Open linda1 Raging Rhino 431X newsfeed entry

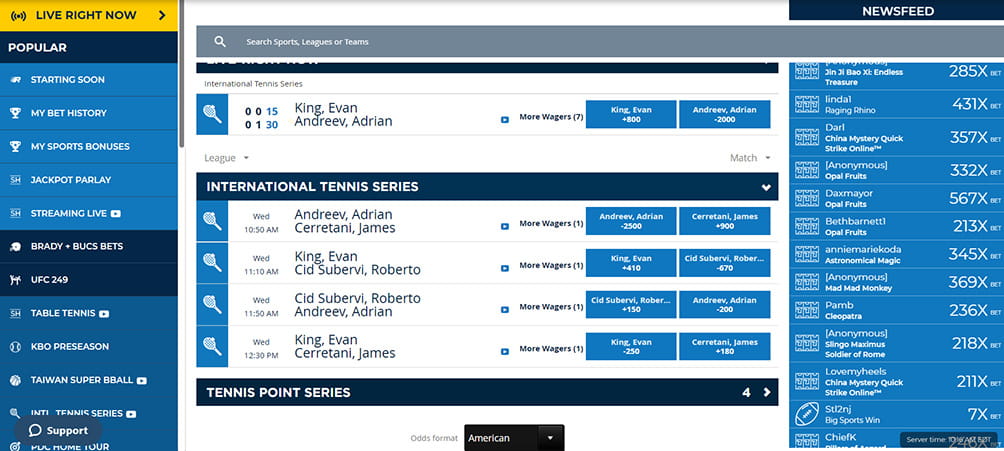pos(896,104)
